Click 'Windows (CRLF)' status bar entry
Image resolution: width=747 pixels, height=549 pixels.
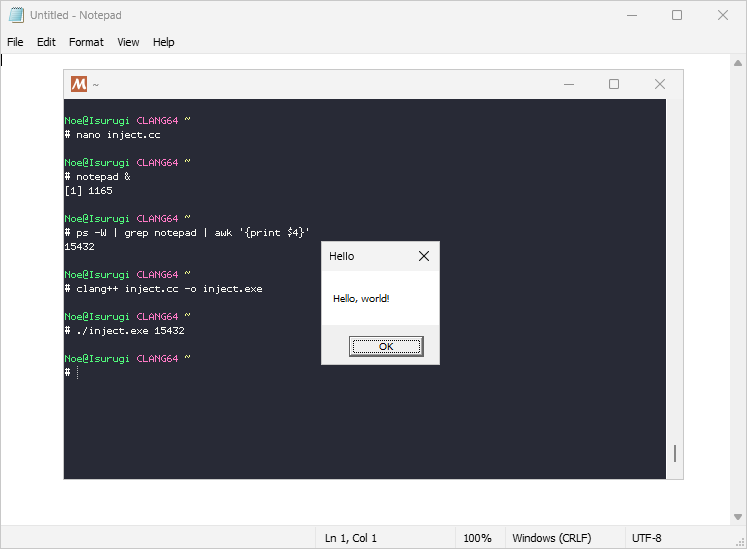[552, 538]
